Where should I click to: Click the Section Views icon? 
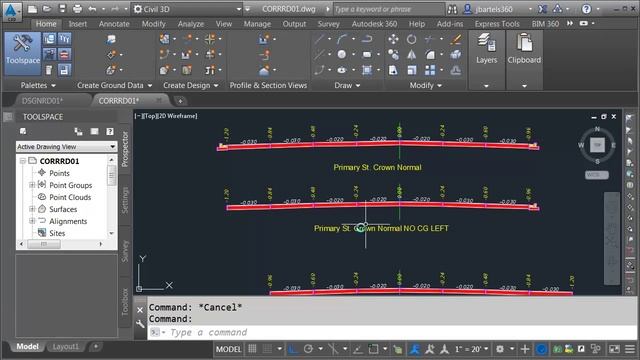click(264, 70)
